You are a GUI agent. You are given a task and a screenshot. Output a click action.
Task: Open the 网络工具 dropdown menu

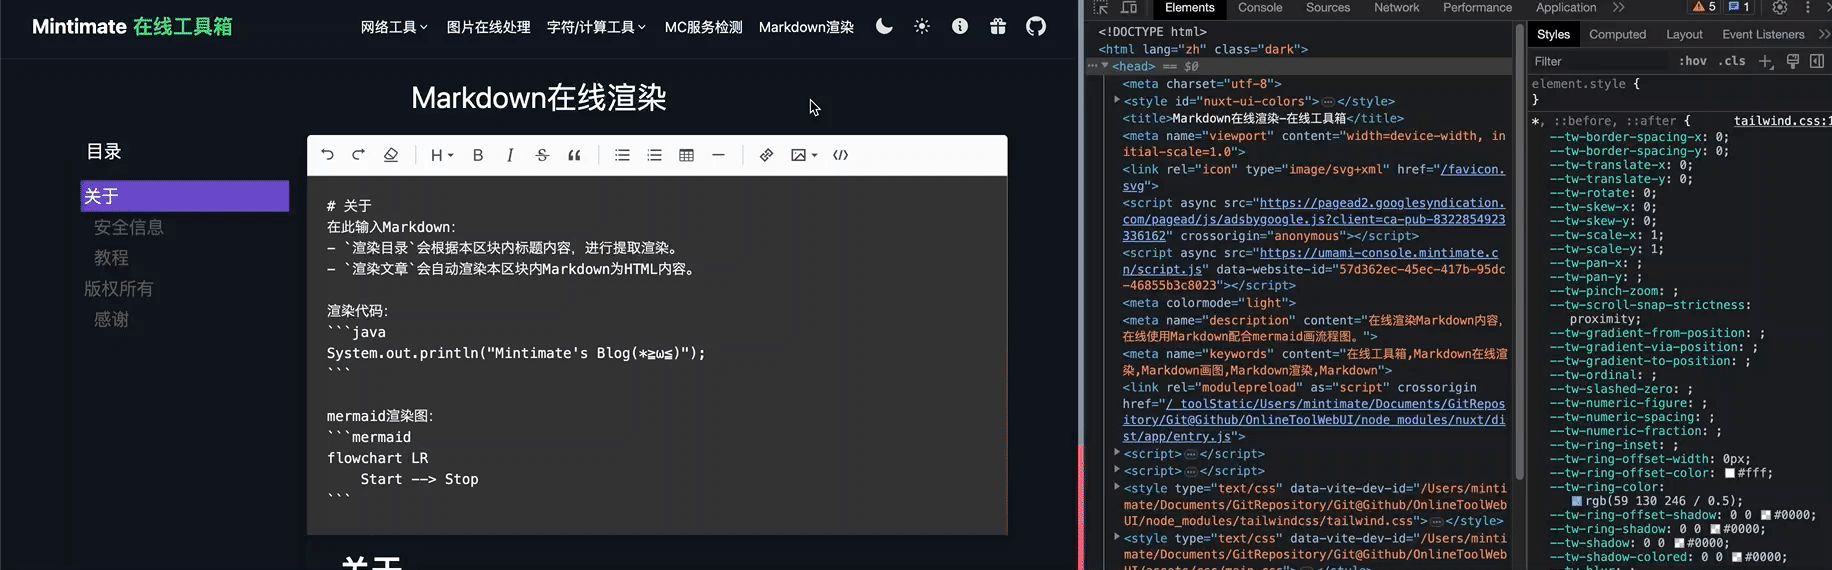[x=394, y=27]
